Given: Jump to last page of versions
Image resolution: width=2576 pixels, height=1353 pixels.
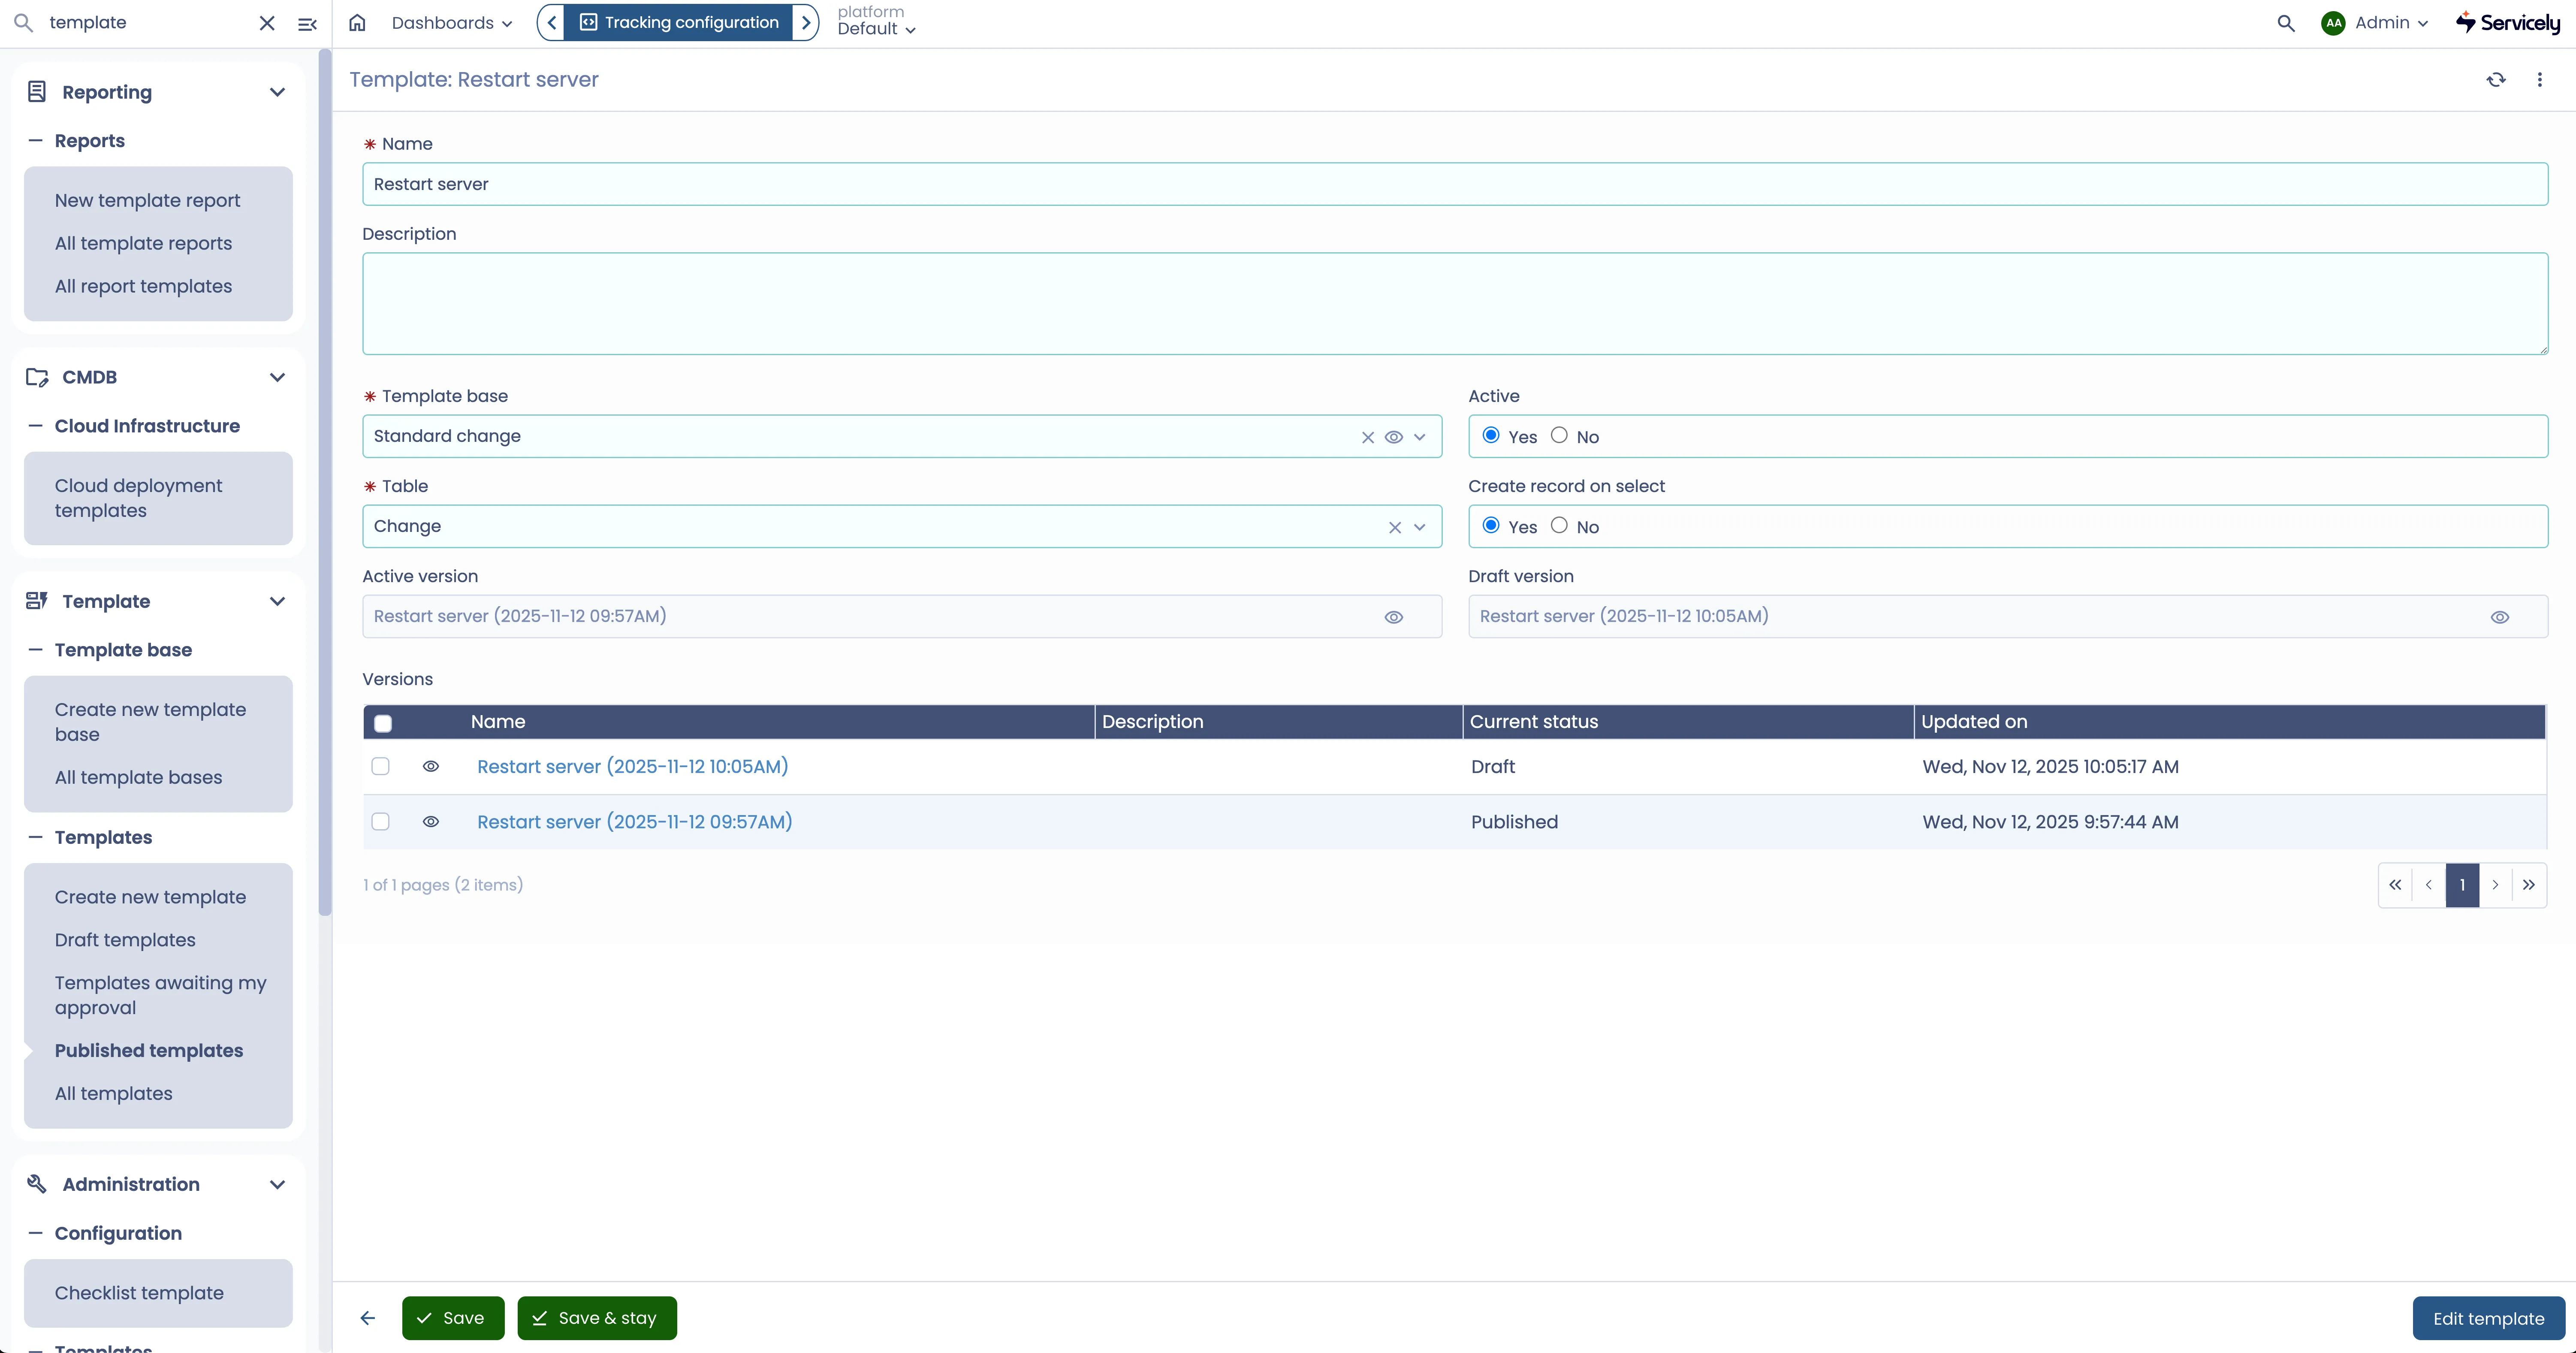Looking at the screenshot, I should pos(2529,885).
